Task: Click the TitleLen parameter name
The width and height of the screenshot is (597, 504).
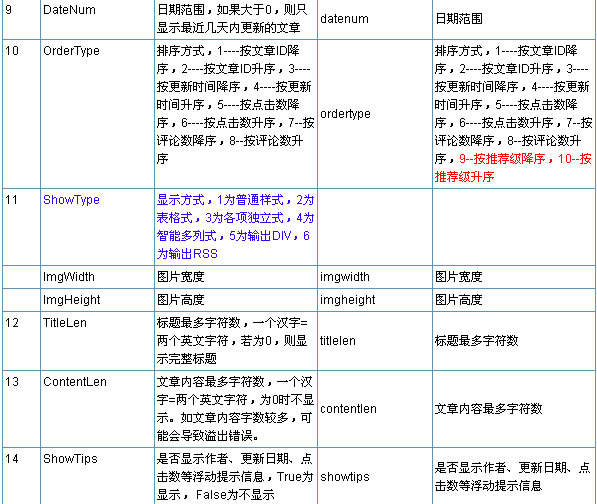Action: pos(65,323)
